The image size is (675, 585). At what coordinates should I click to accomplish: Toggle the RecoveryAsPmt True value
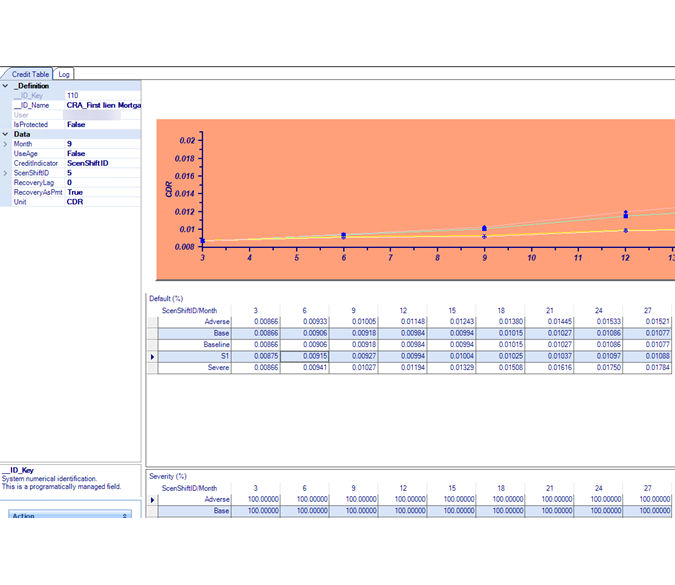click(x=76, y=192)
